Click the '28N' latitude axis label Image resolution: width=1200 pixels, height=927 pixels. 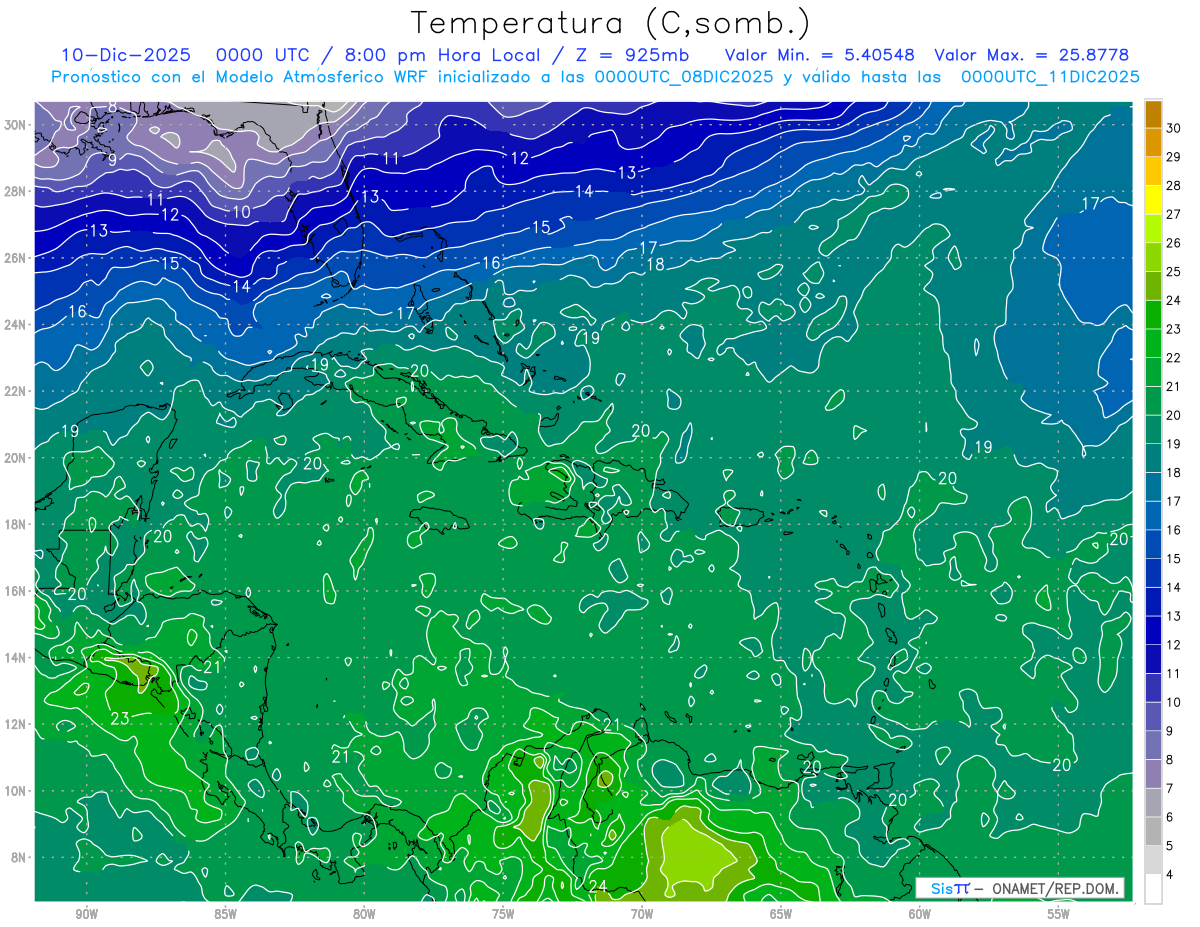(x=17, y=191)
